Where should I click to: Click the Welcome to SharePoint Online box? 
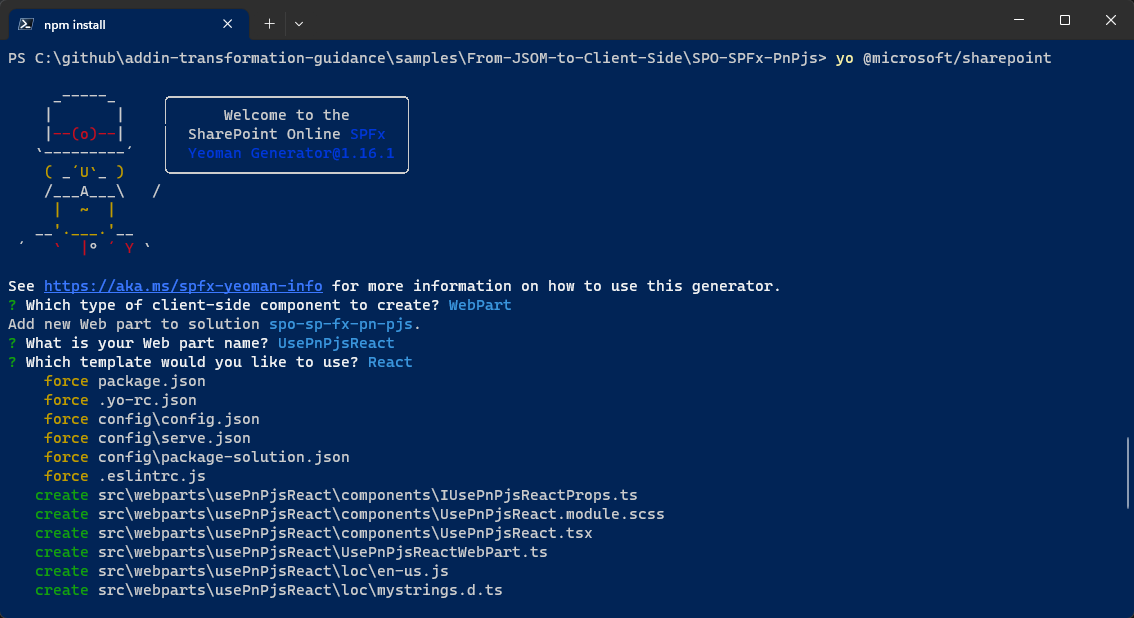(x=287, y=134)
